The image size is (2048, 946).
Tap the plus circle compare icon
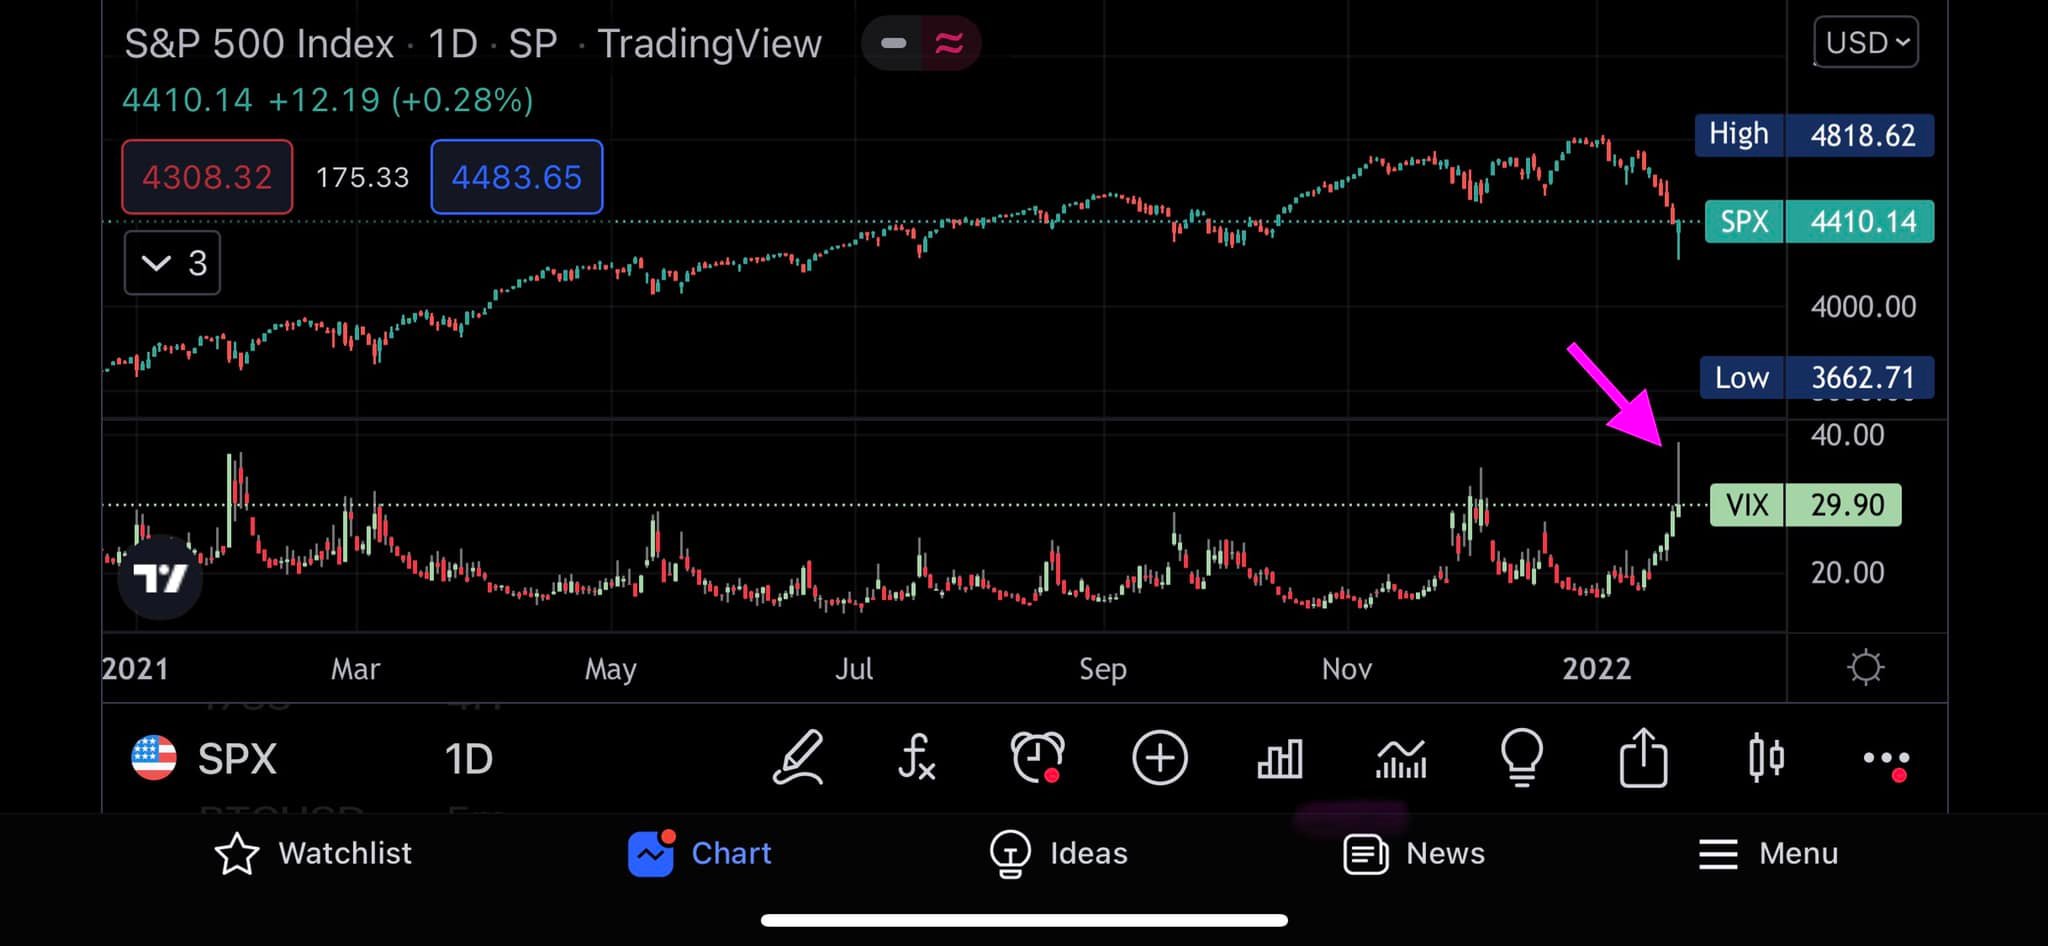[x=1159, y=758]
